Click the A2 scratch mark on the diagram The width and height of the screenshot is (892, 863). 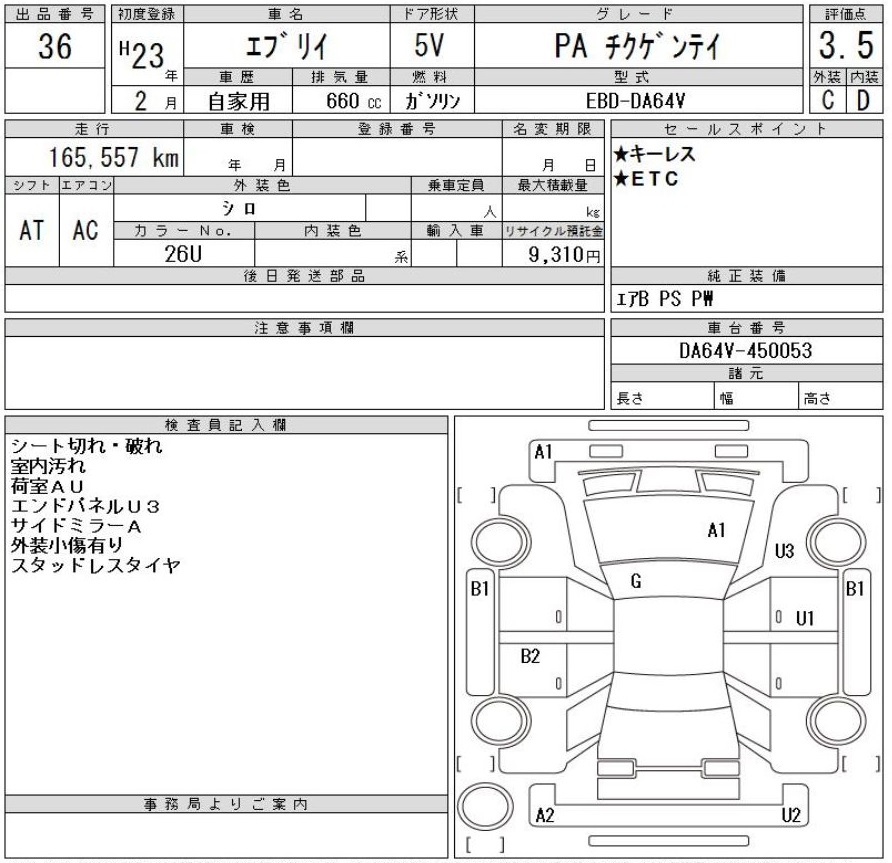tap(544, 815)
